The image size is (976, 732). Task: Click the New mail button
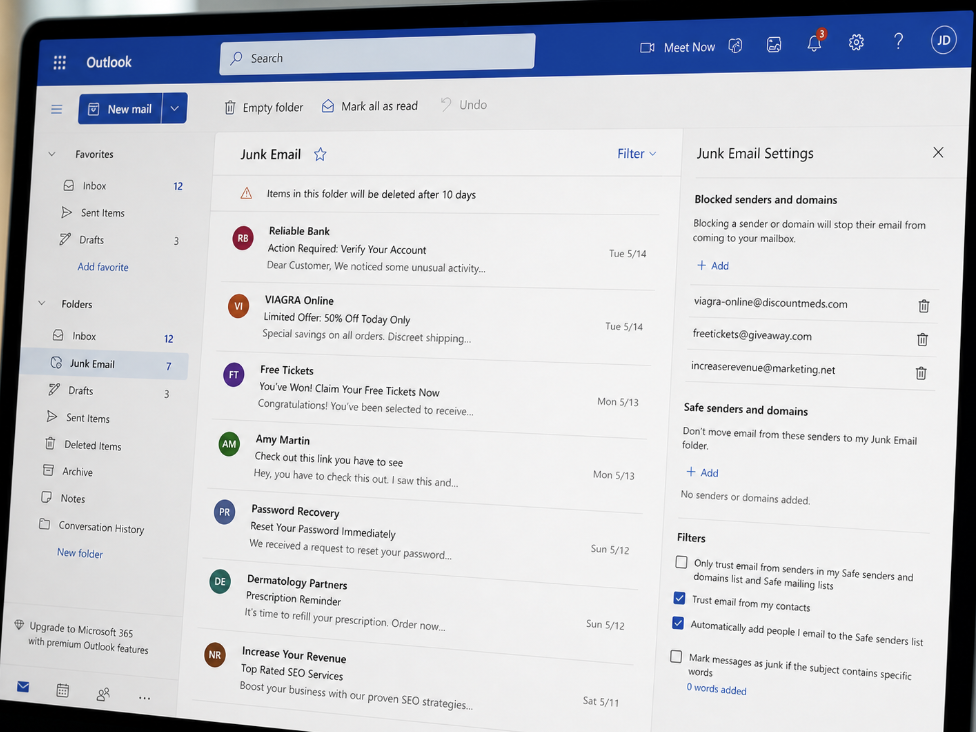121,109
